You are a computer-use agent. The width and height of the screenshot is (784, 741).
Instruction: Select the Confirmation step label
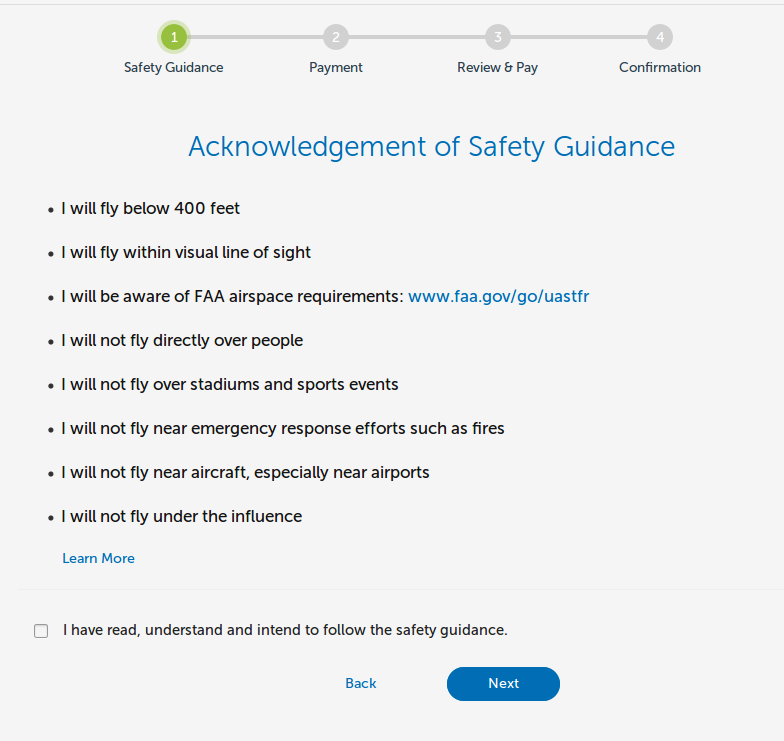click(x=660, y=68)
